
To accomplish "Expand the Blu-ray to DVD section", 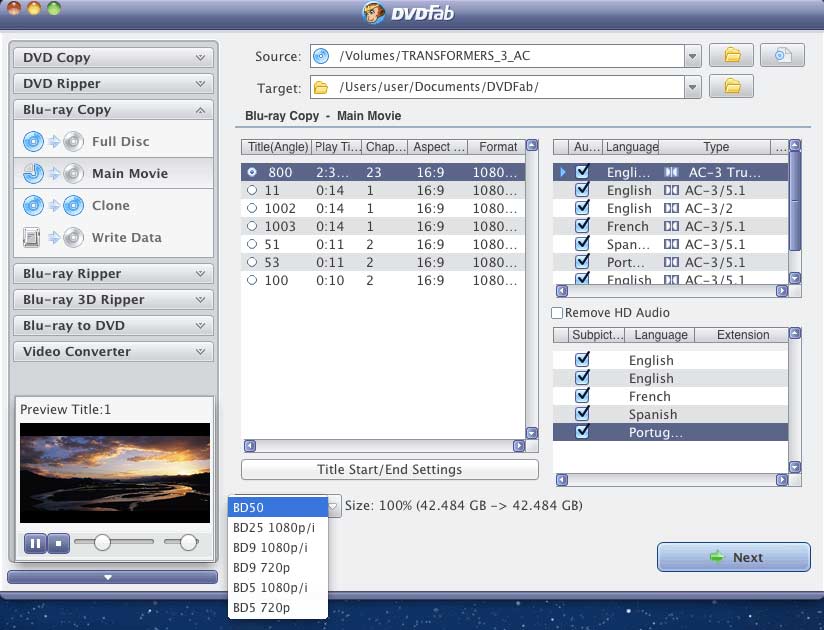I will pos(114,325).
